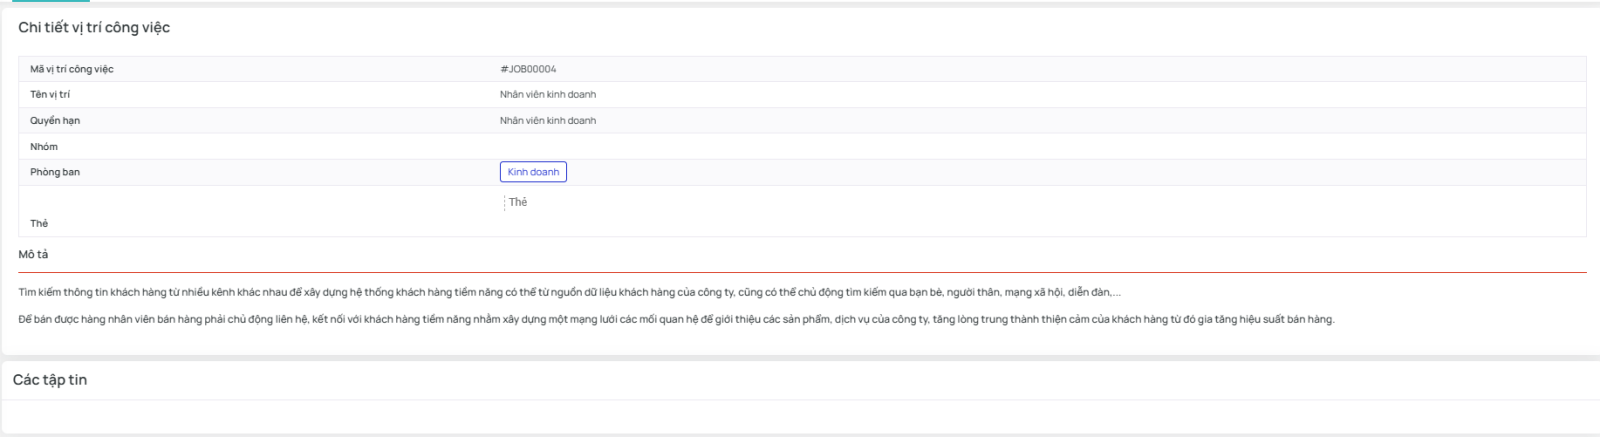Click the Quyền hạn row label
1600x437 pixels.
tap(55, 121)
